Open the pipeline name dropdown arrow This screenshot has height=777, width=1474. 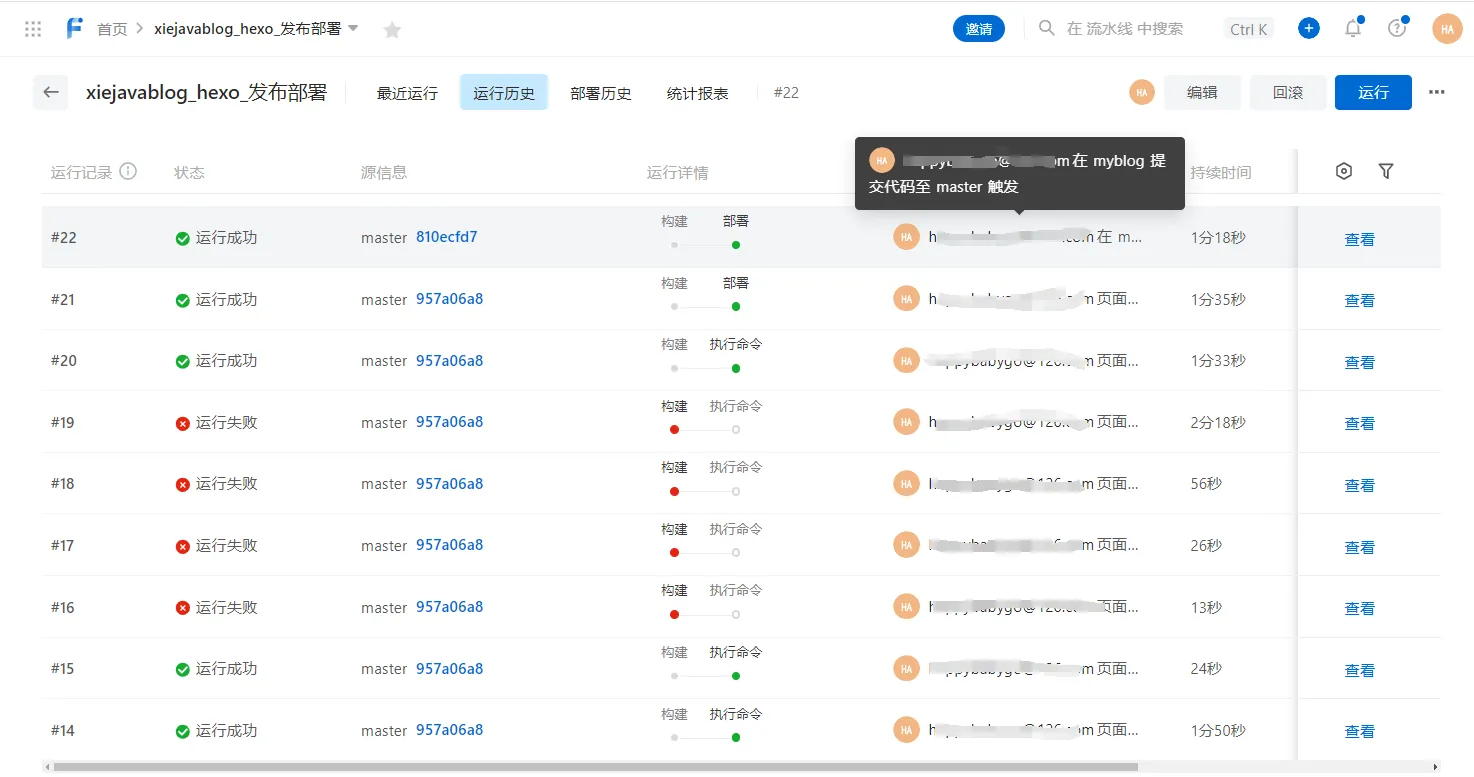pos(354,29)
